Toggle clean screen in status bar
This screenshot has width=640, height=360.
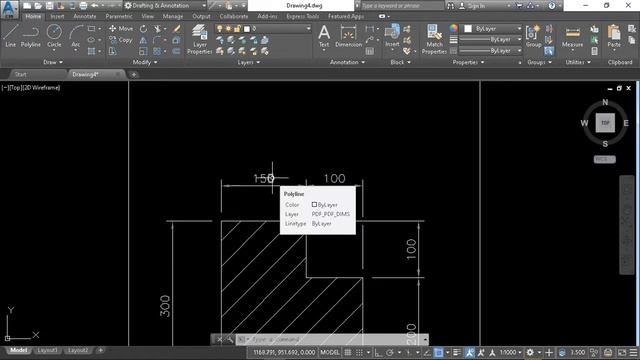click(x=622, y=352)
